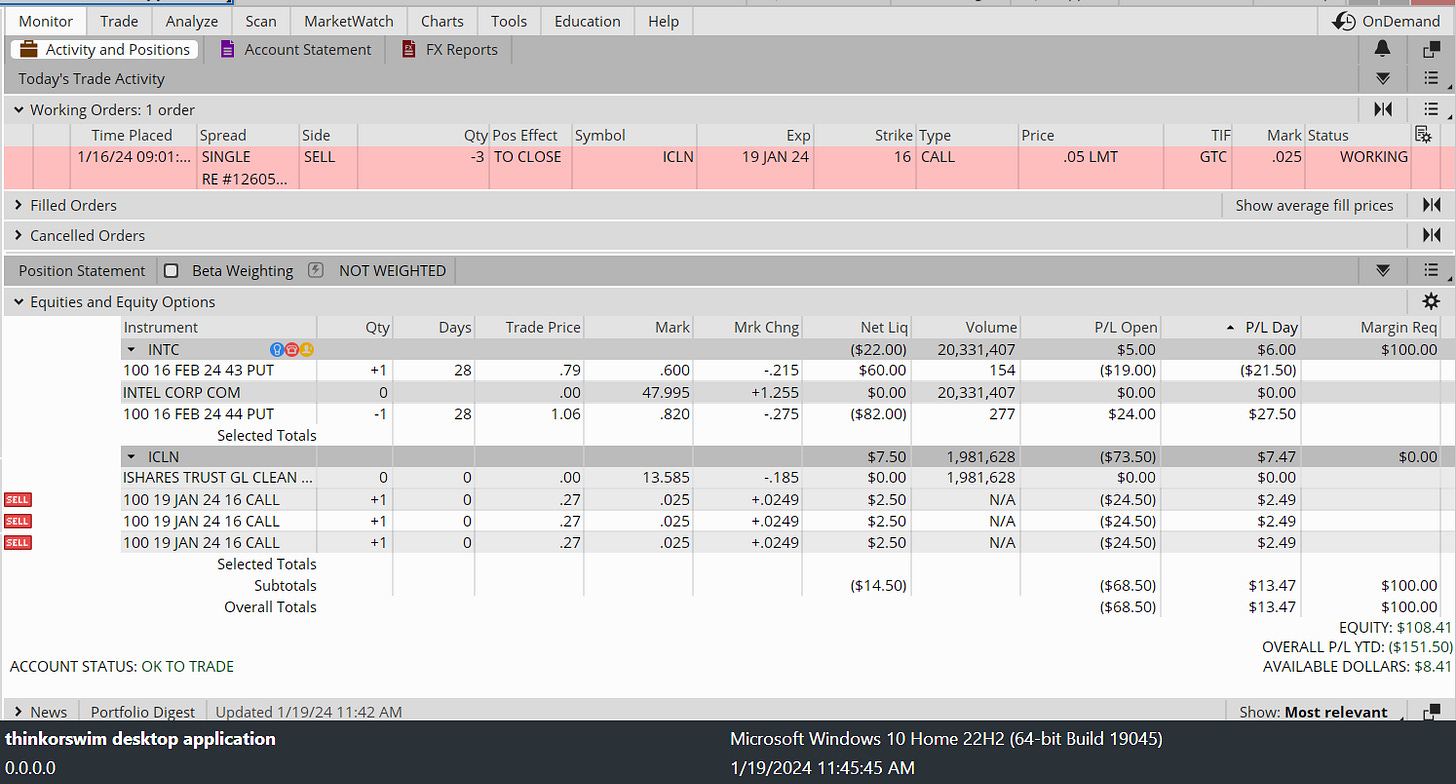Click red phone icon on INTC row
Image resolution: width=1456 pixels, height=784 pixels.
[291, 349]
